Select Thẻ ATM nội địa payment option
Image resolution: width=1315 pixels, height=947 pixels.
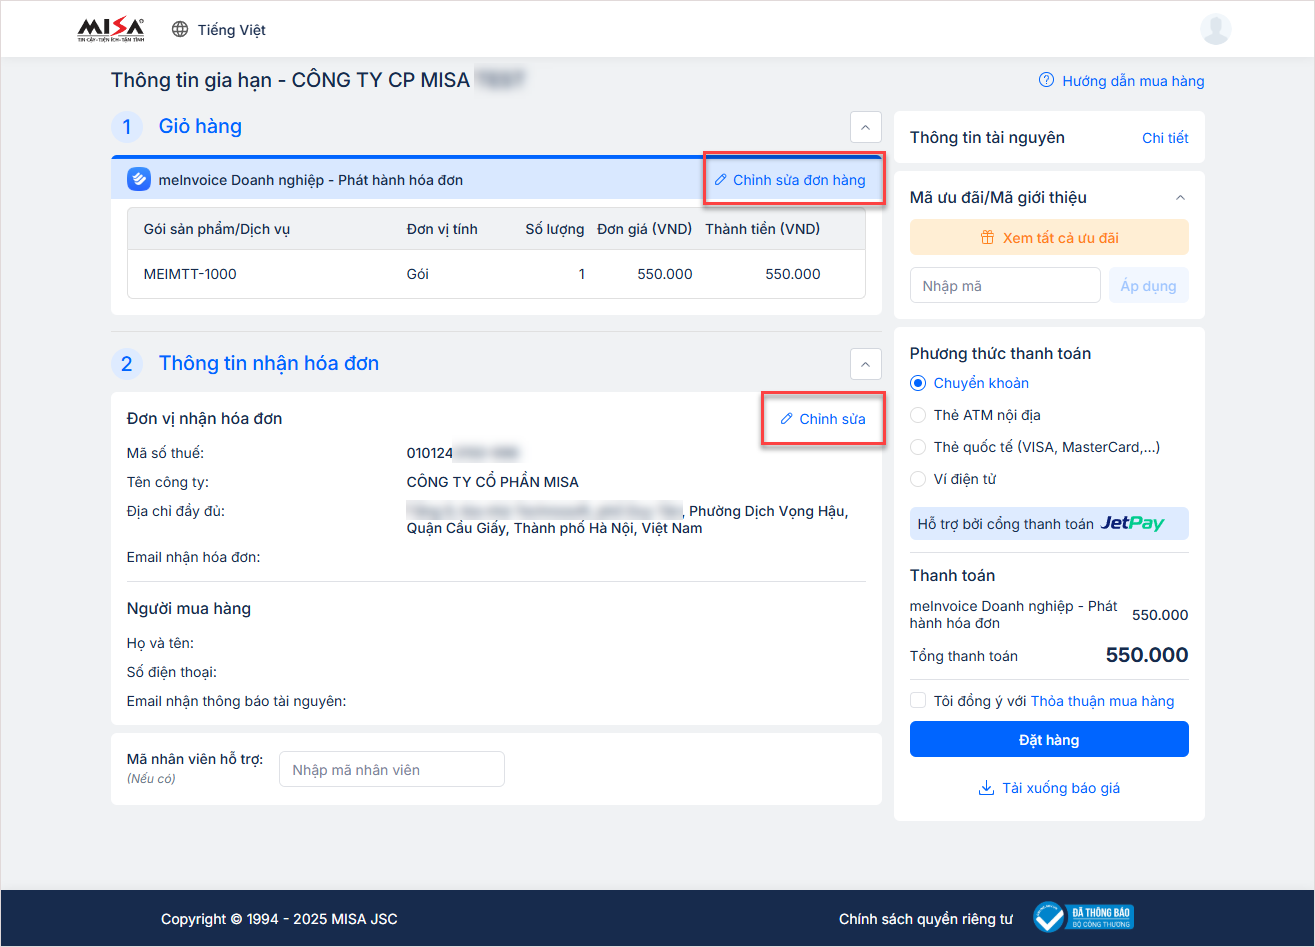(x=918, y=415)
